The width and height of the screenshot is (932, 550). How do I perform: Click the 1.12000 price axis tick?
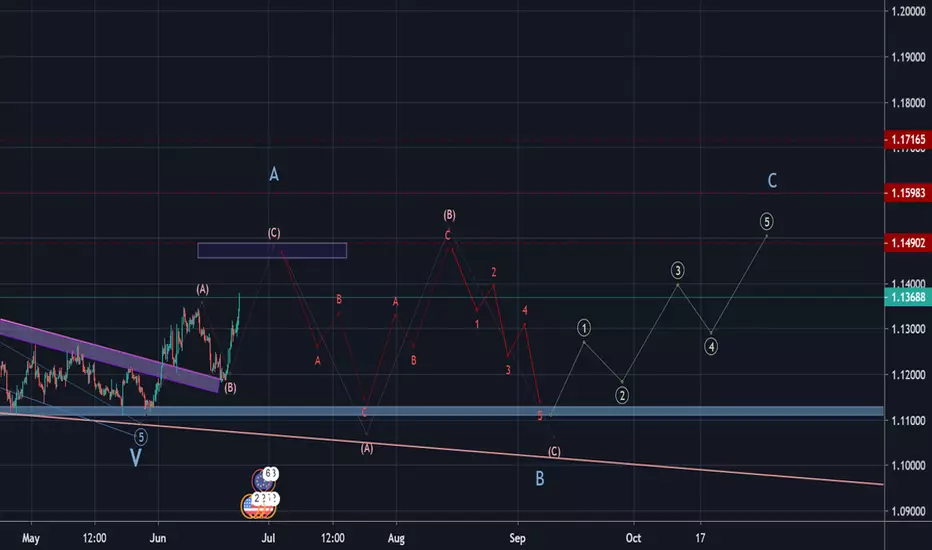pyautogui.click(x=908, y=375)
